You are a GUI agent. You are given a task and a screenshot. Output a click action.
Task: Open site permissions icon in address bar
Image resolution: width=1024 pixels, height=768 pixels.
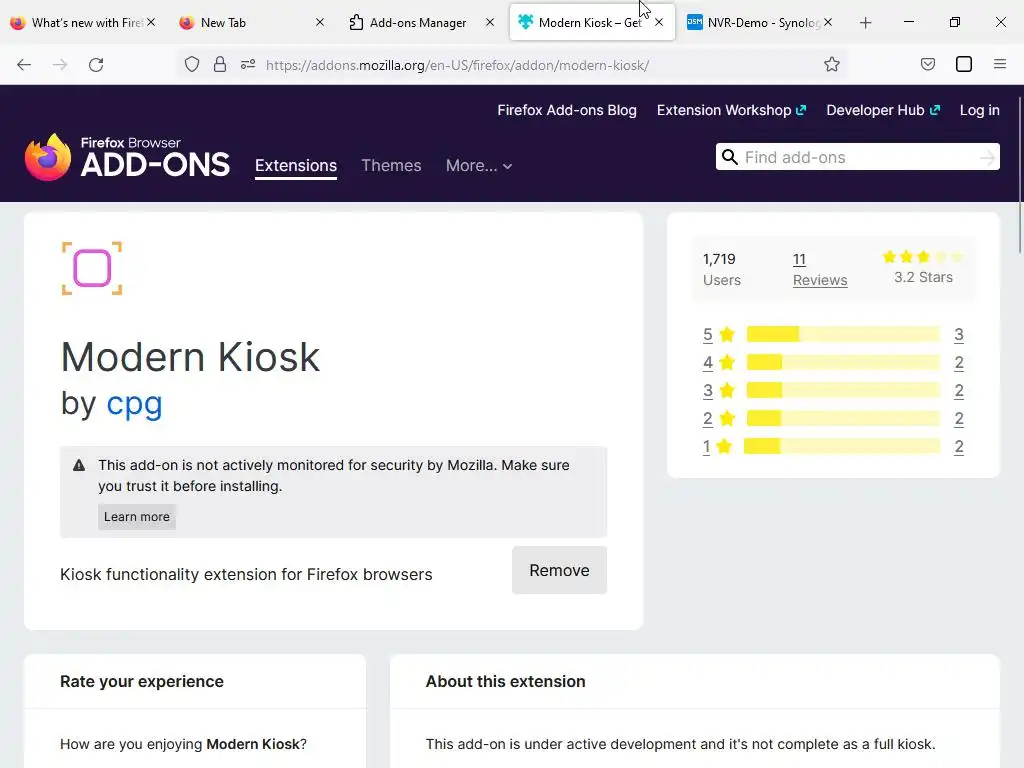point(248,65)
